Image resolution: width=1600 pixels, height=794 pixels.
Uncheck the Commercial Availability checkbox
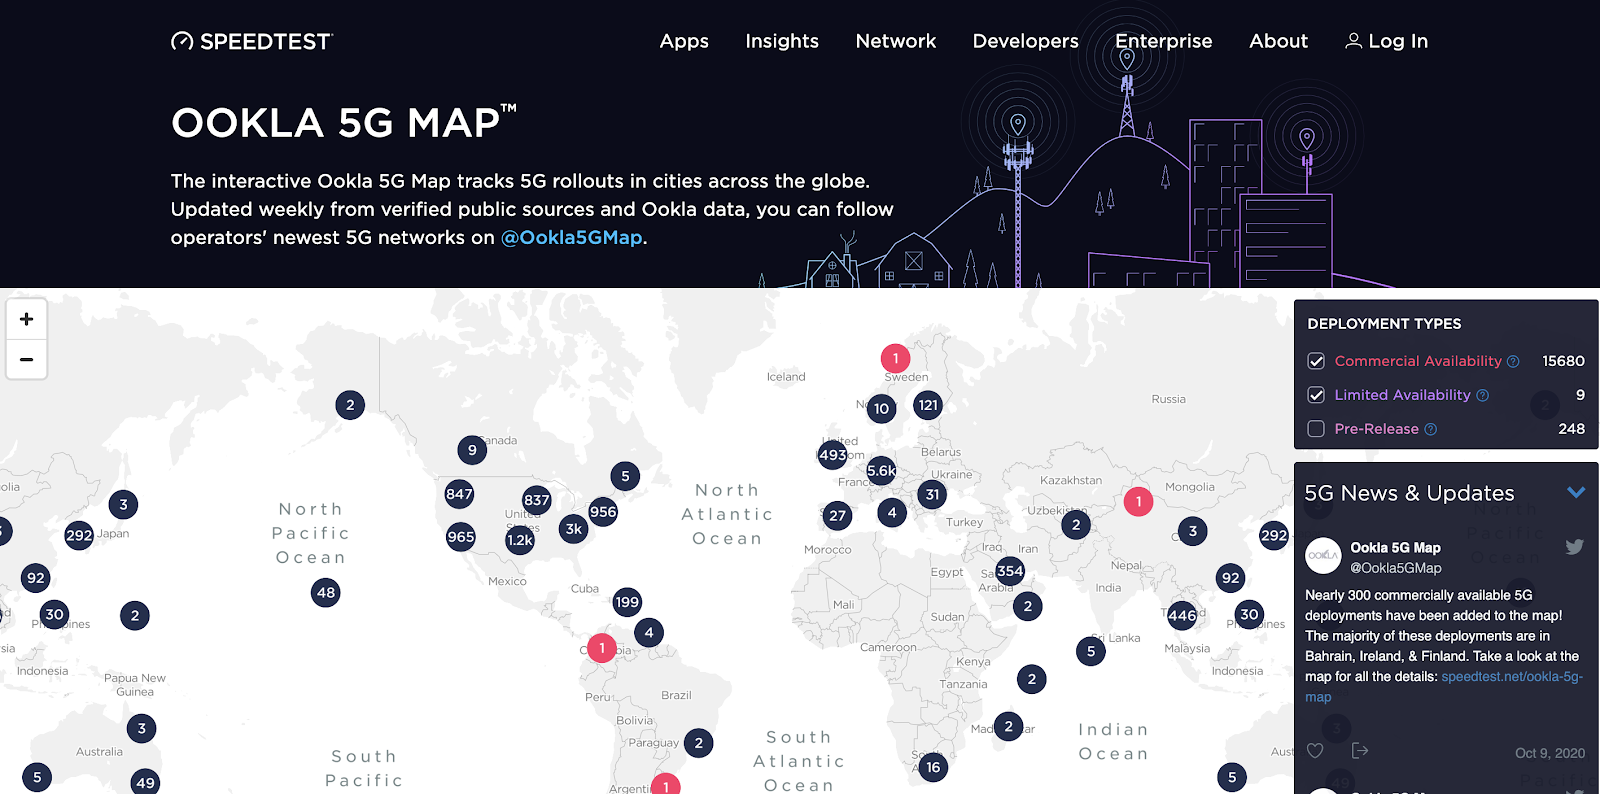[1316, 361]
